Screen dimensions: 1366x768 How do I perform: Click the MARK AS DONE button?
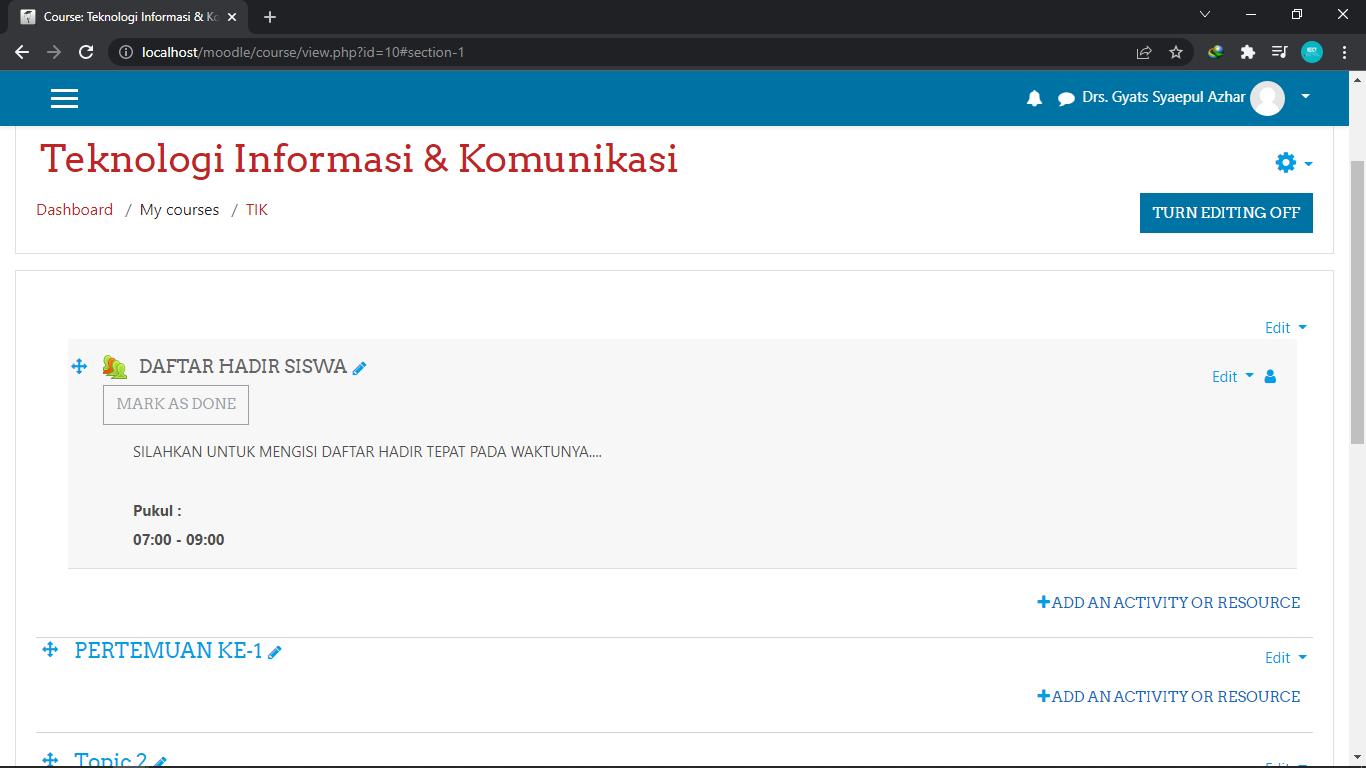[176, 404]
